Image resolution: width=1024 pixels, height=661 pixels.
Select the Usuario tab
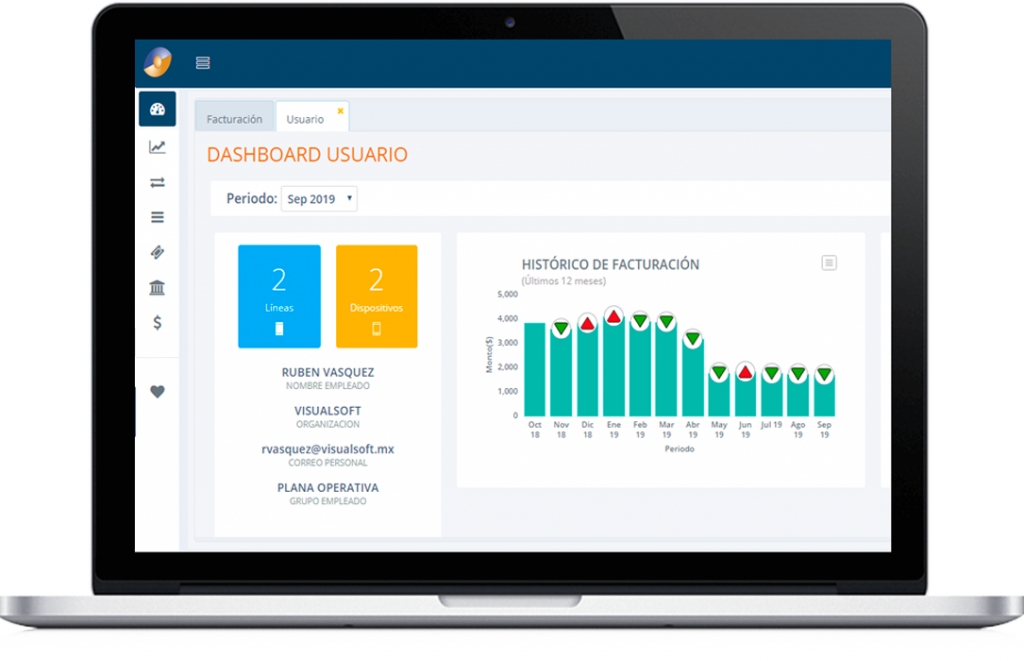pyautogui.click(x=305, y=119)
